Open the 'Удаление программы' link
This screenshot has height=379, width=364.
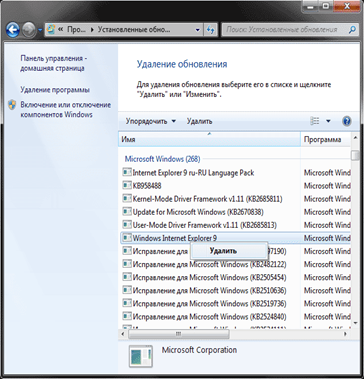click(x=55, y=90)
